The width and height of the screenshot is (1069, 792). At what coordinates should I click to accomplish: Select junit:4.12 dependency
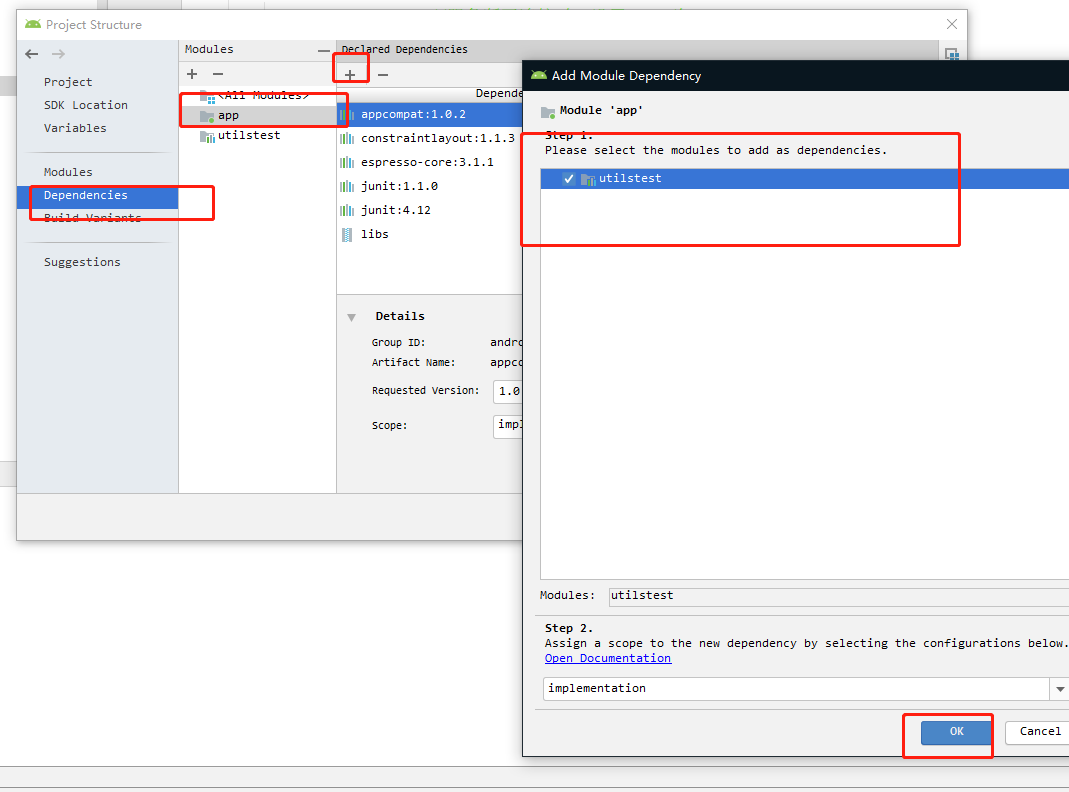point(430,210)
